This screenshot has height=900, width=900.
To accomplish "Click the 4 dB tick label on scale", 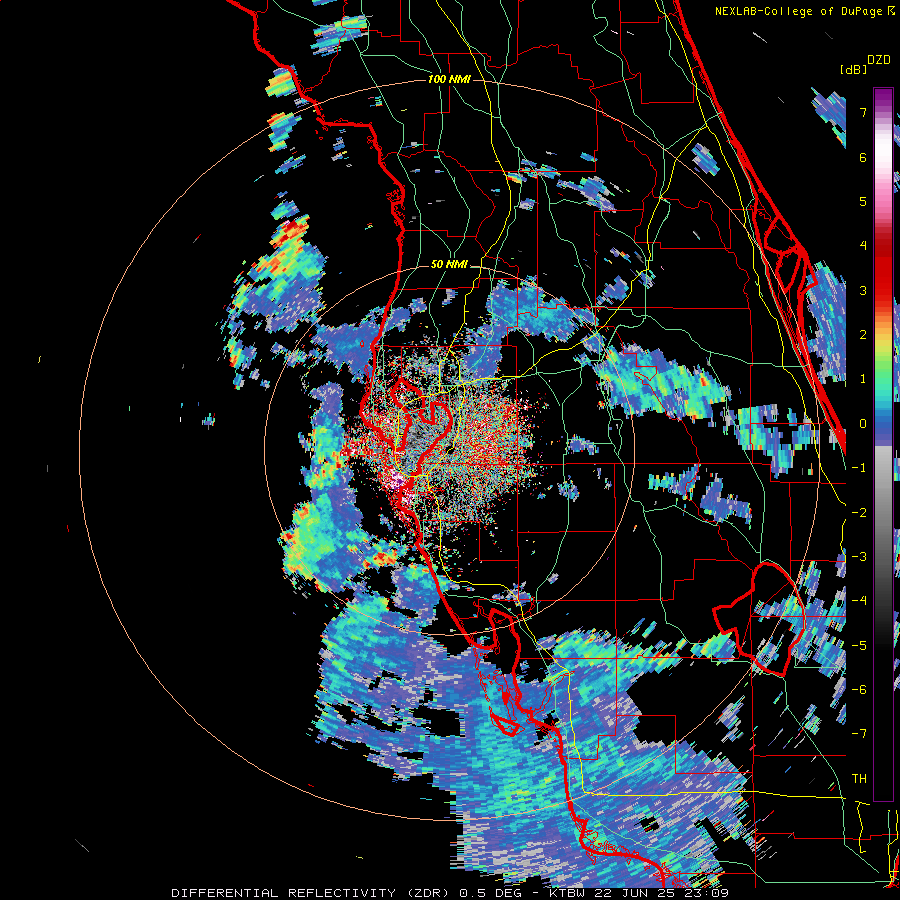I will [x=863, y=246].
